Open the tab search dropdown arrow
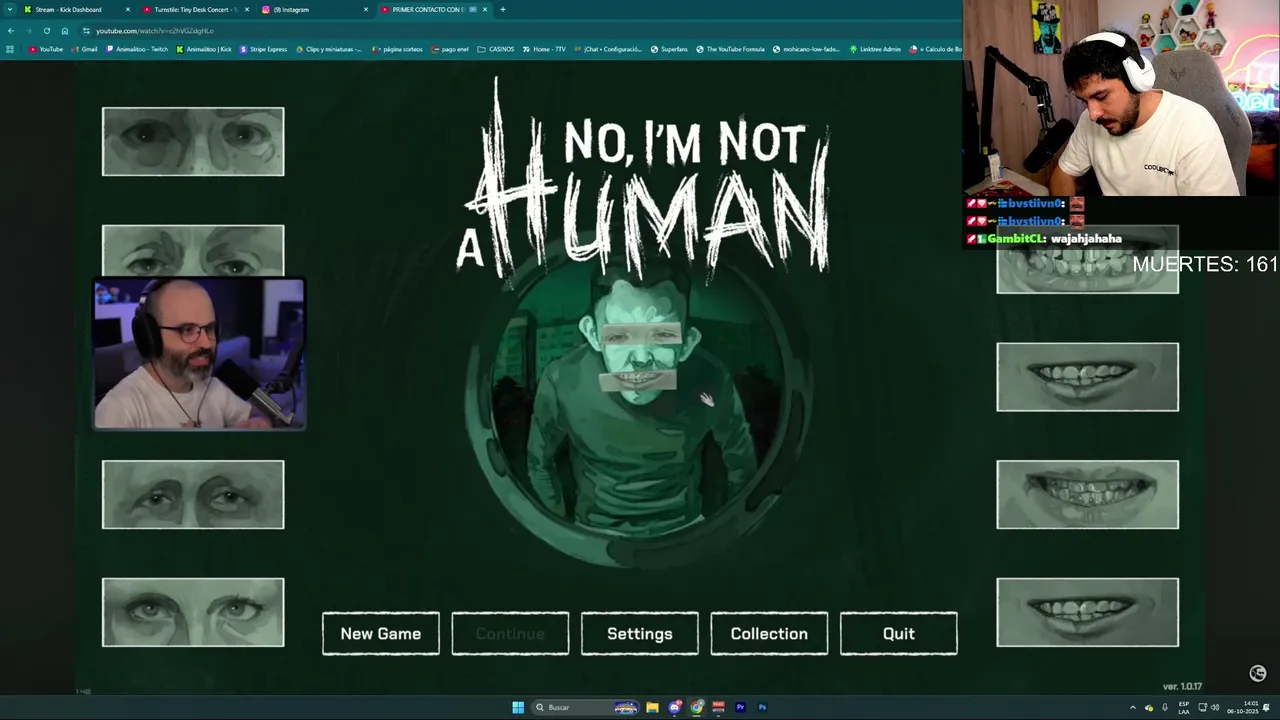The height and width of the screenshot is (720, 1280). (x=10, y=9)
